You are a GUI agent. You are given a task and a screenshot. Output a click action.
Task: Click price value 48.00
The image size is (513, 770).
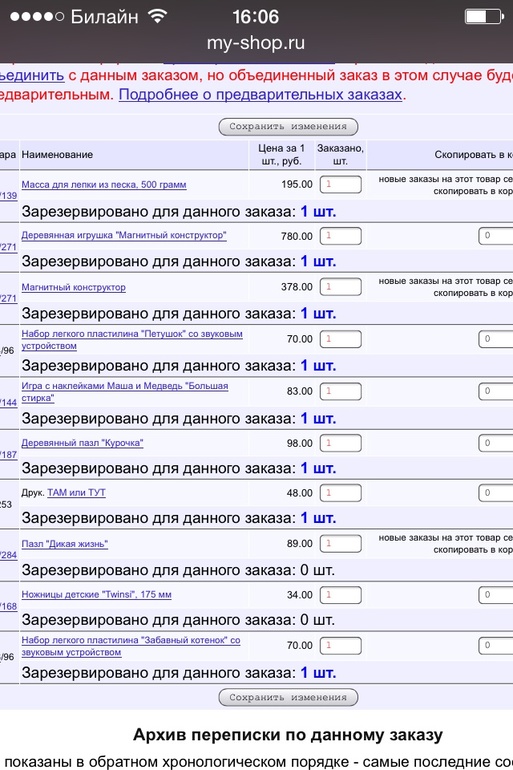point(300,493)
